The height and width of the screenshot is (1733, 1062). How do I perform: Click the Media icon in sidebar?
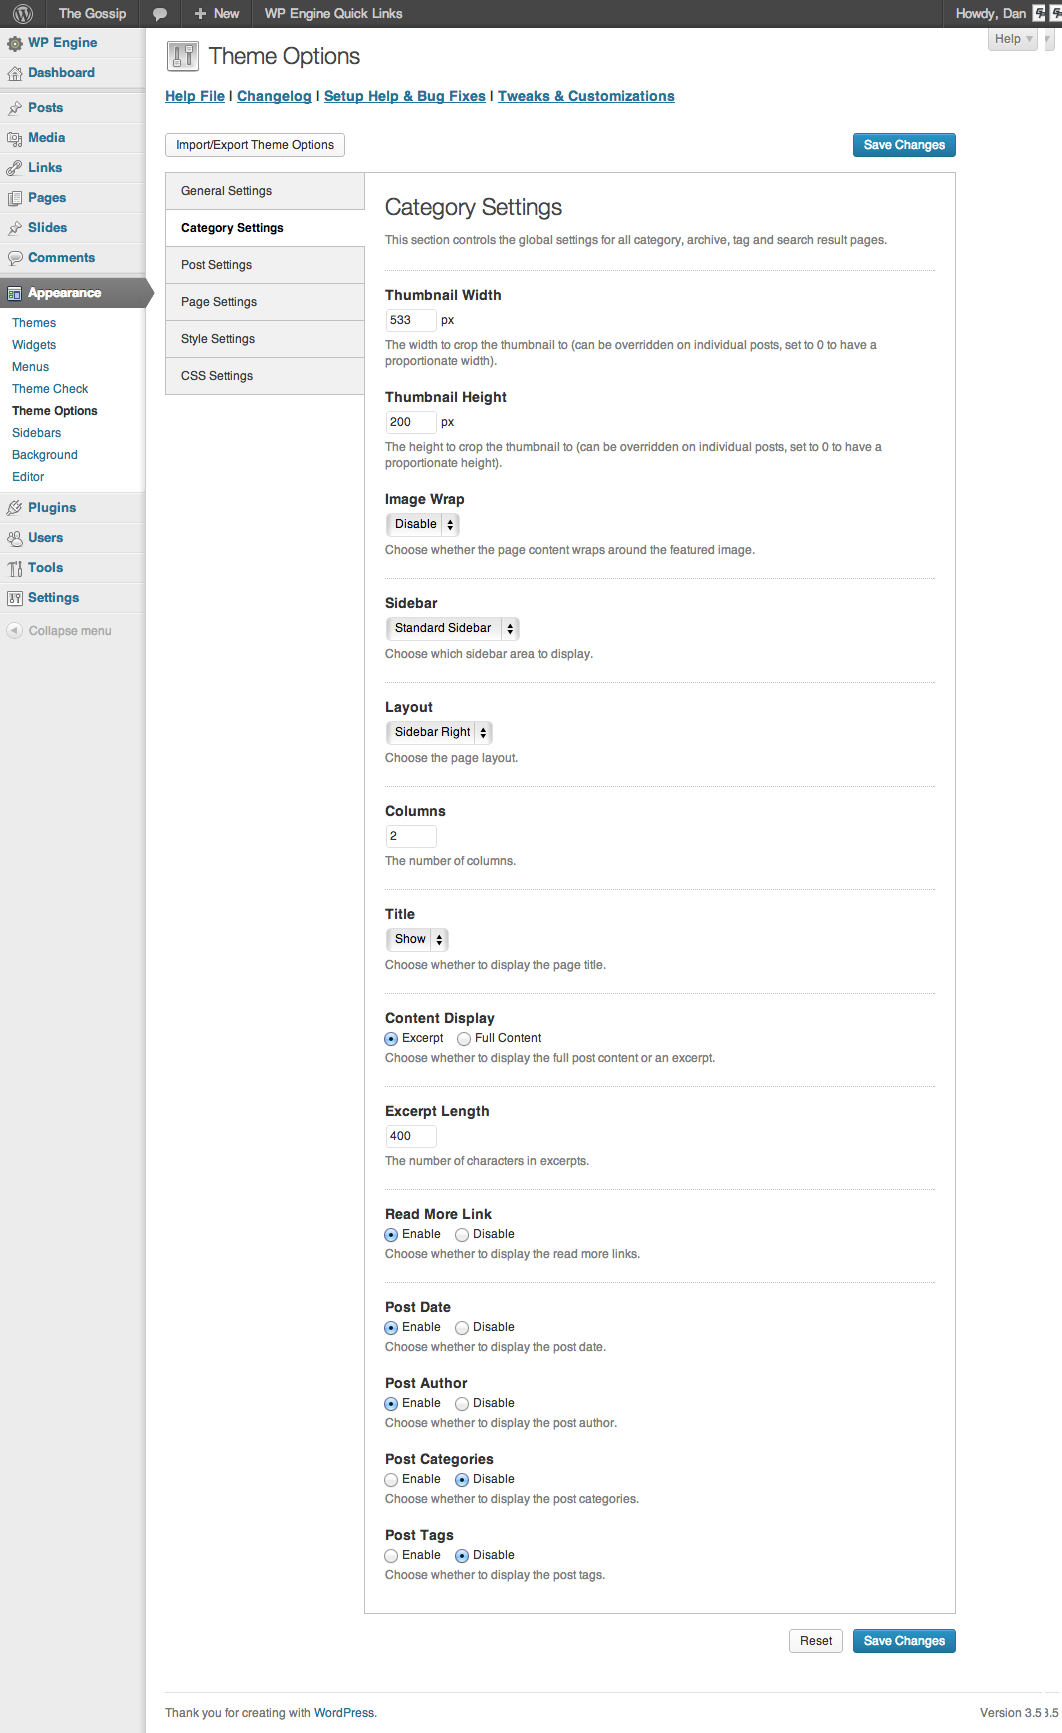point(15,138)
